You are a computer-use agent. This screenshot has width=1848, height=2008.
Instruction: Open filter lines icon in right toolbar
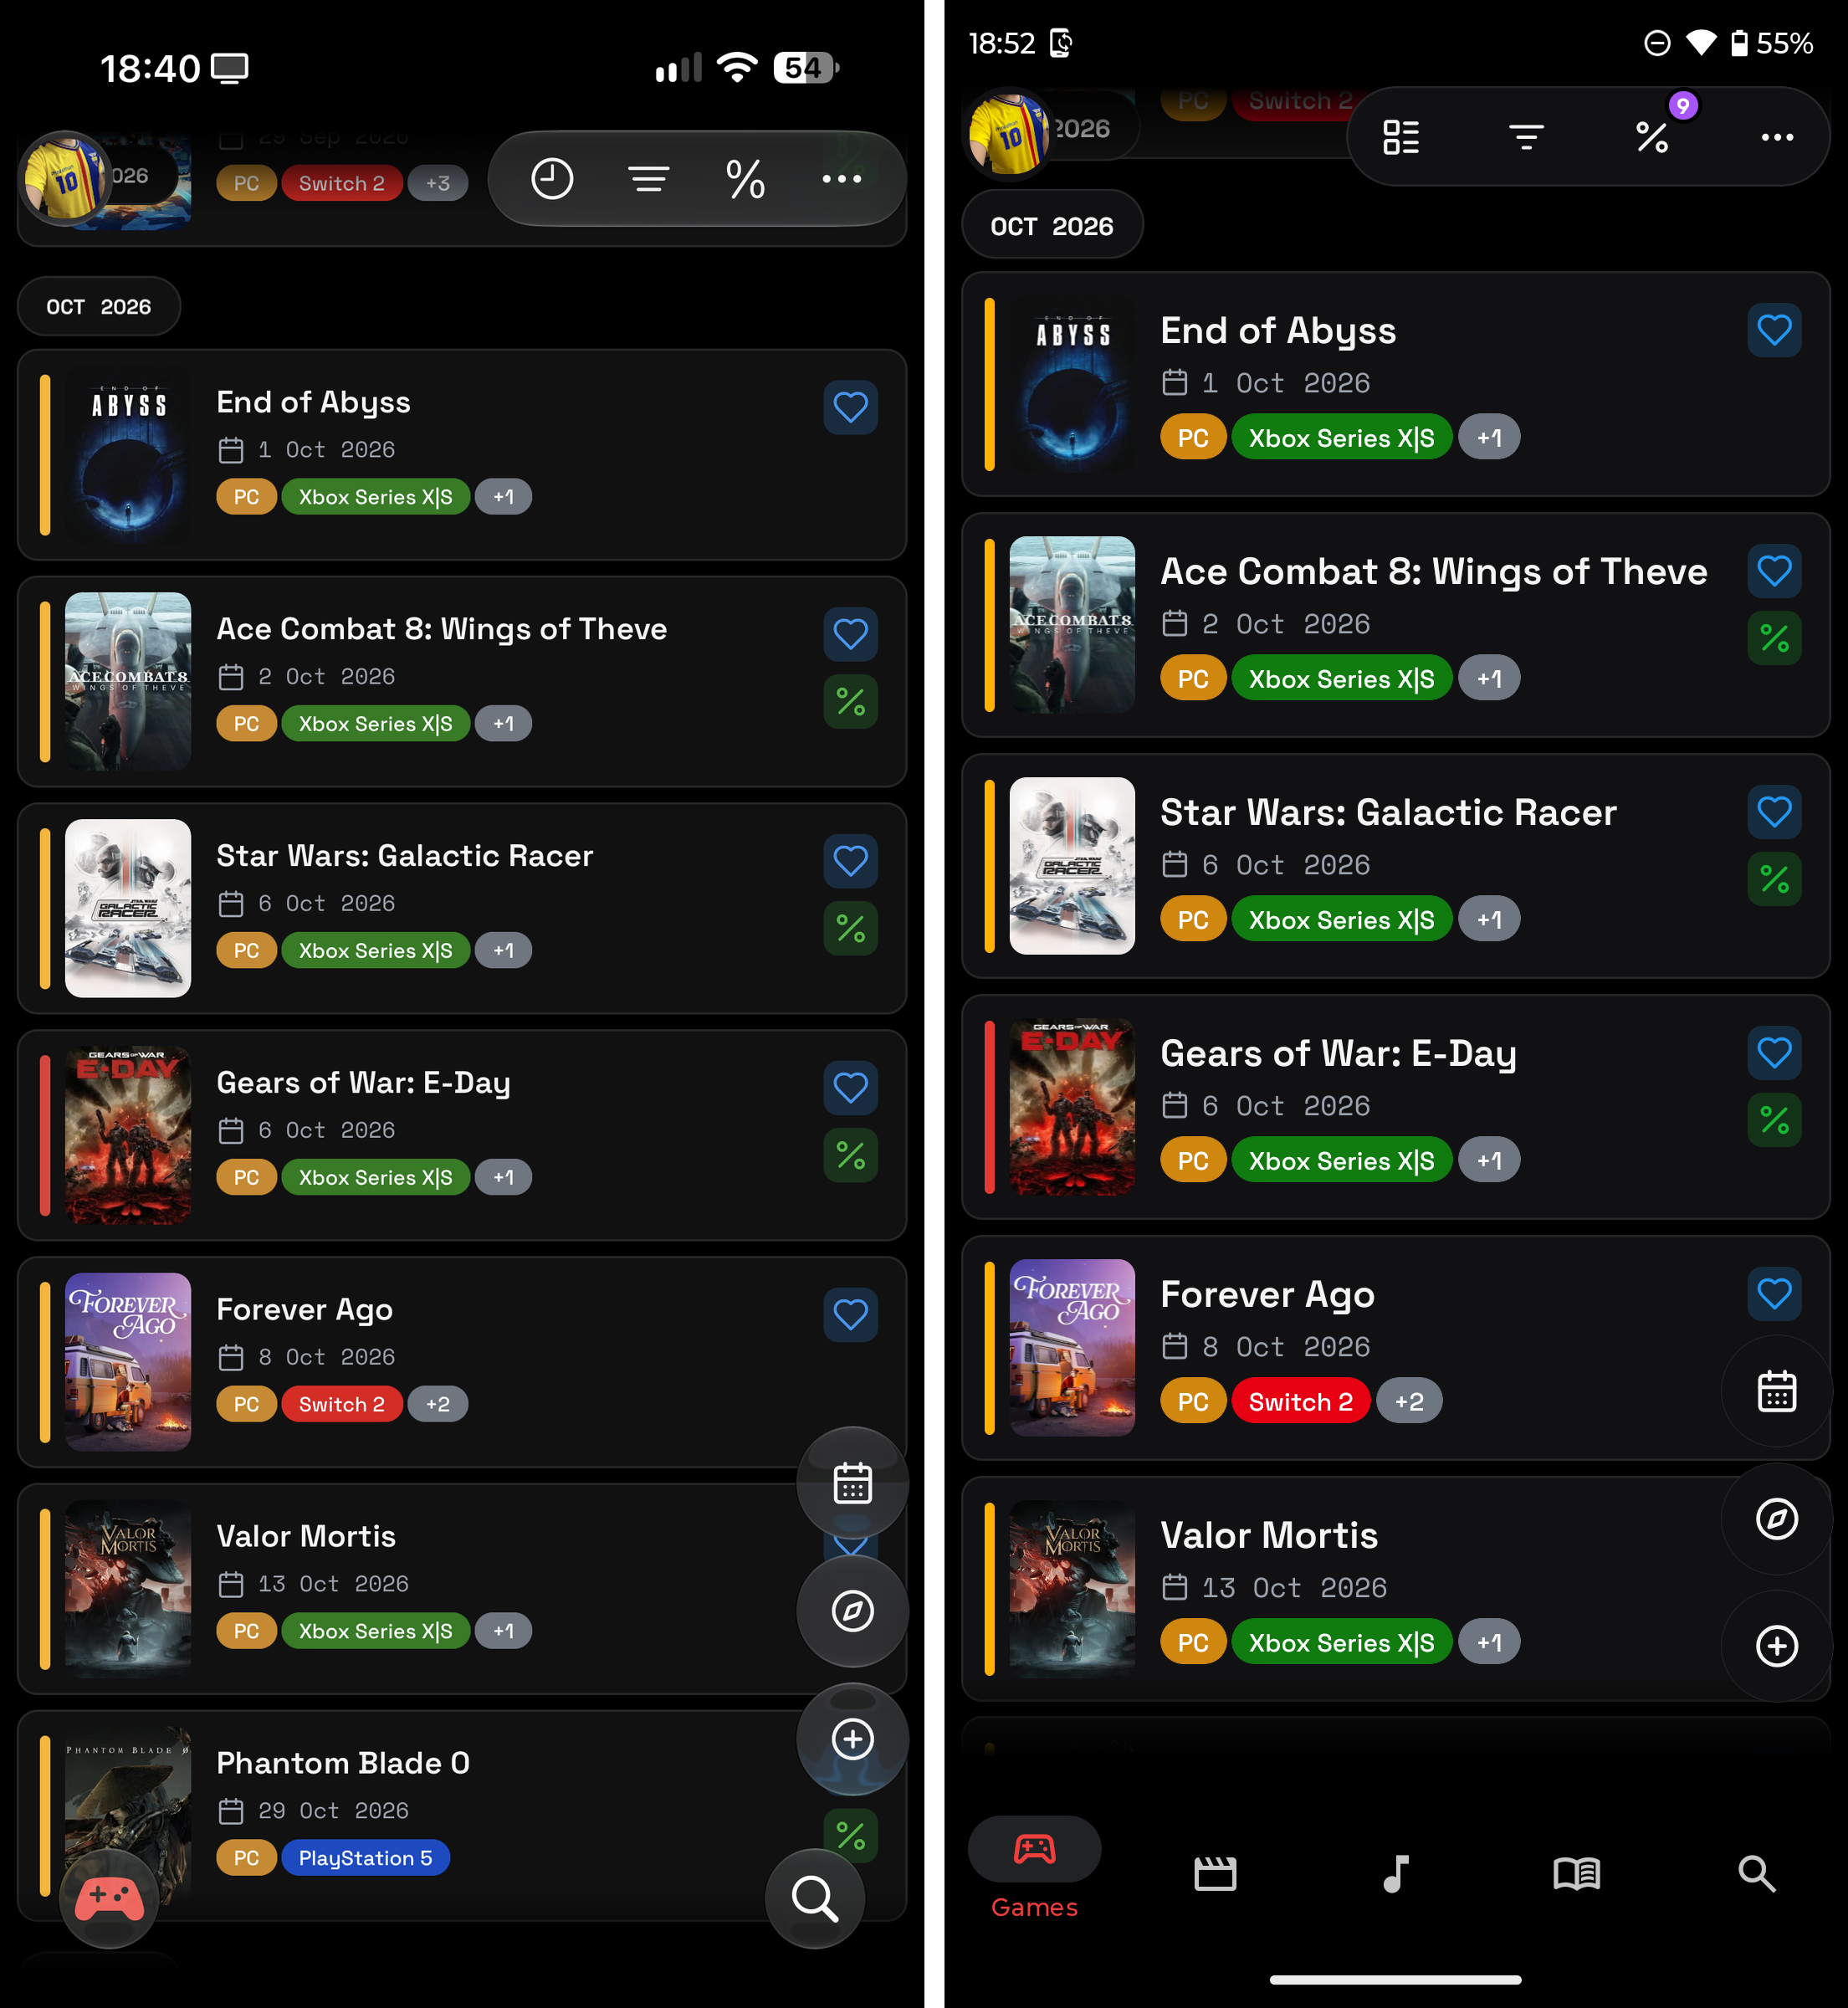1526,137
